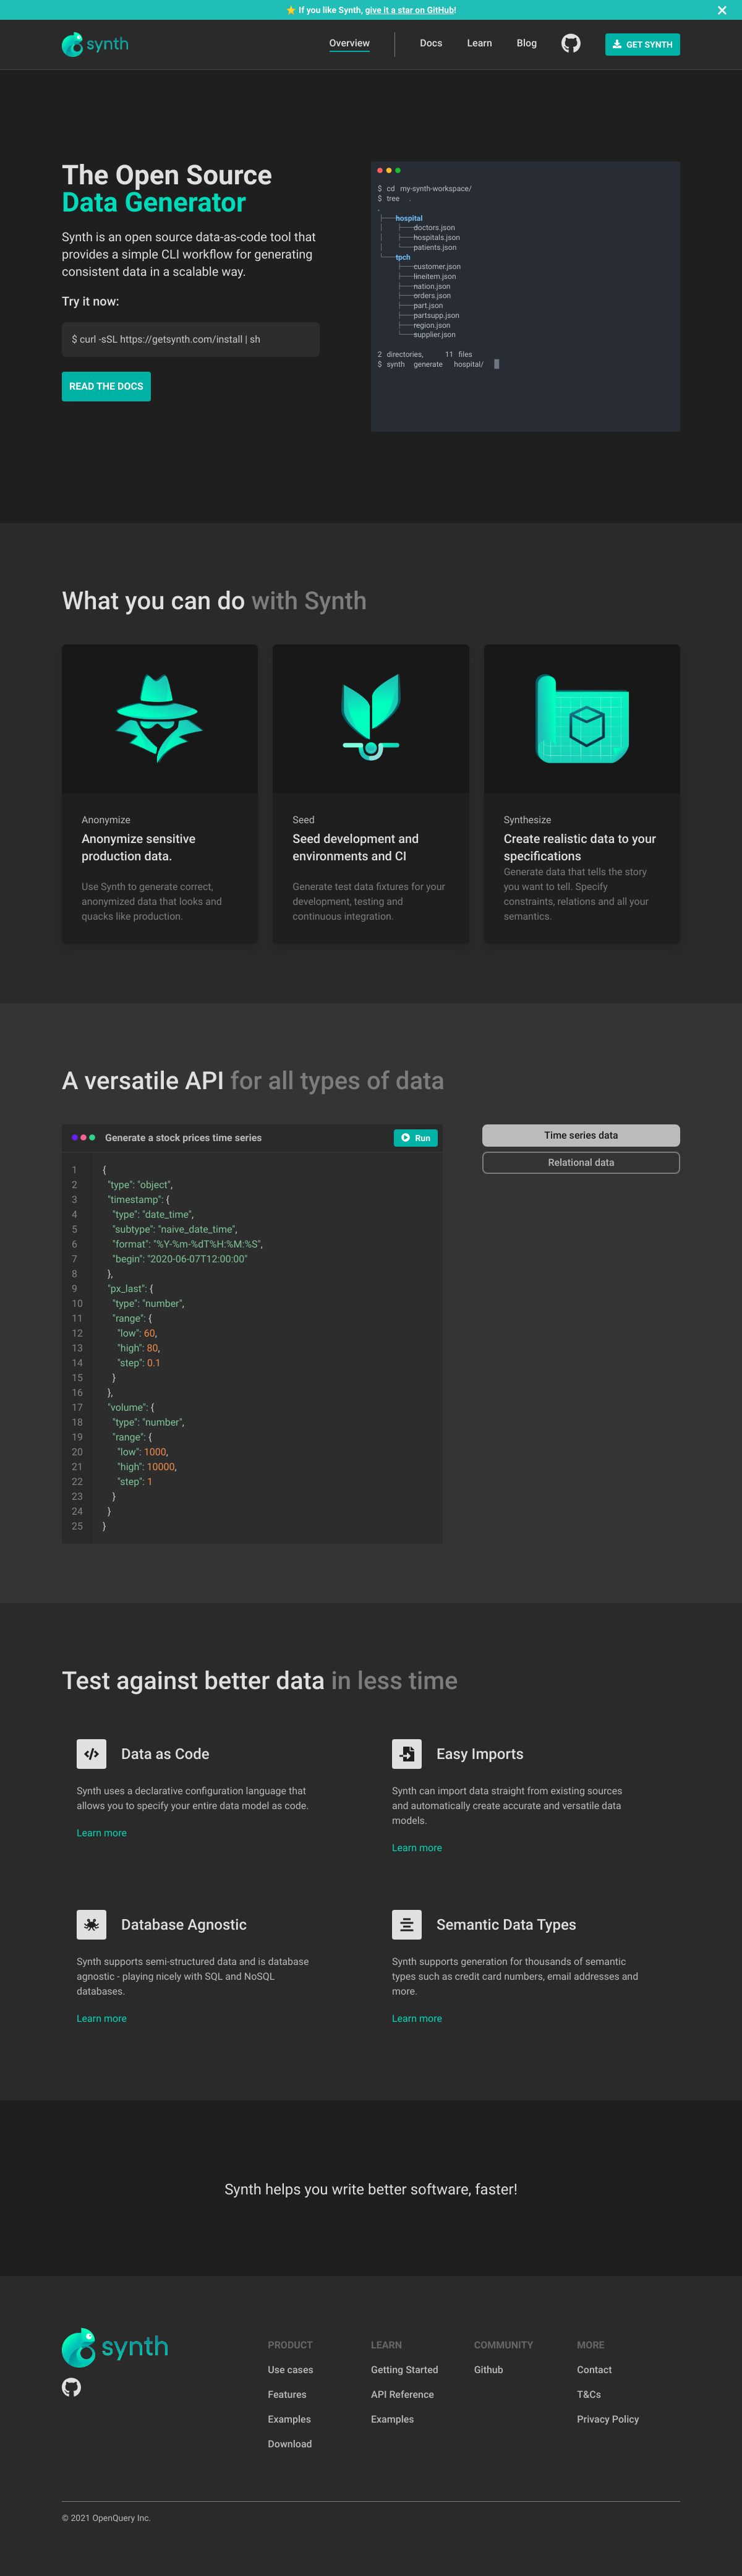
Task: Open the API Reference footer link
Action: 402,2394
